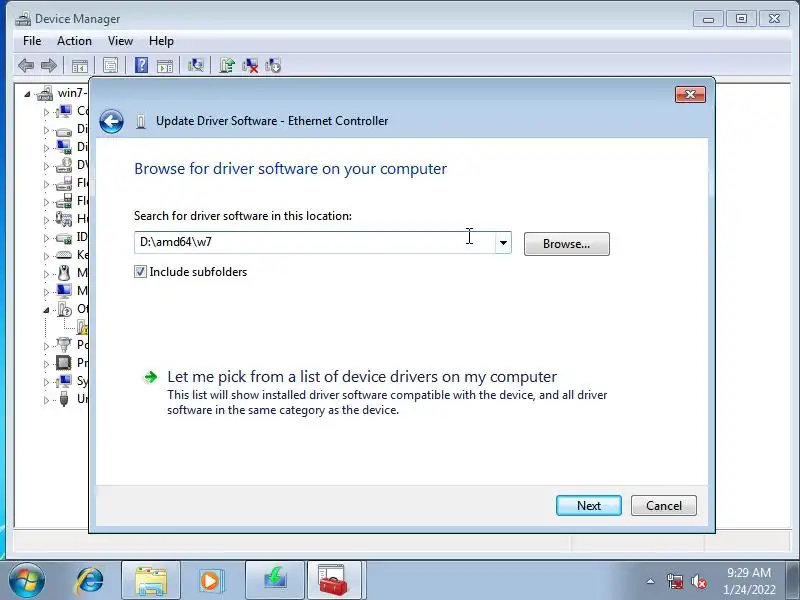Screen dimensions: 800x600
Task: Select the Processors category icon in the tree
Action: [64, 363]
